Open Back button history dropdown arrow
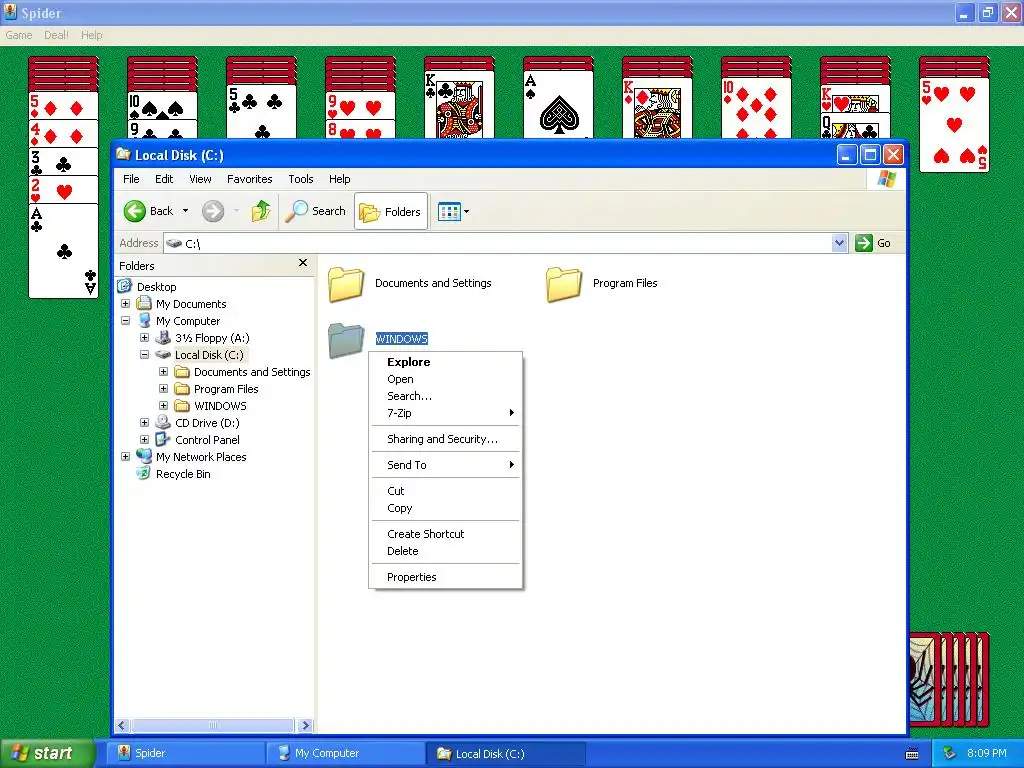Screen dimensions: 1024x768 pos(185,211)
